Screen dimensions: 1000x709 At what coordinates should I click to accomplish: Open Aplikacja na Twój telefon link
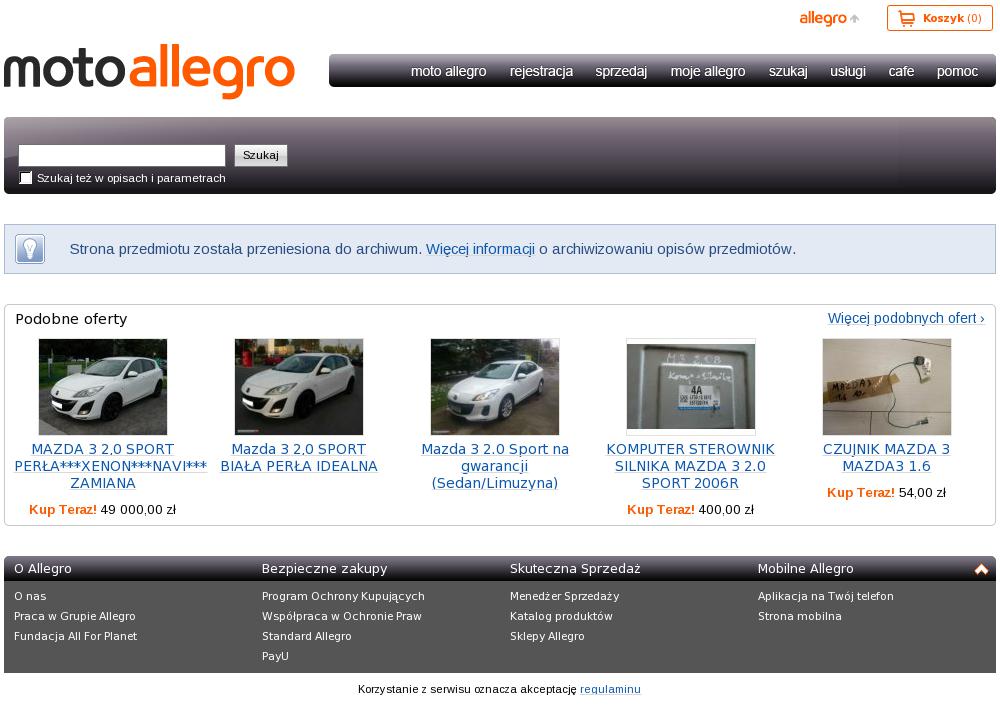coord(826,597)
